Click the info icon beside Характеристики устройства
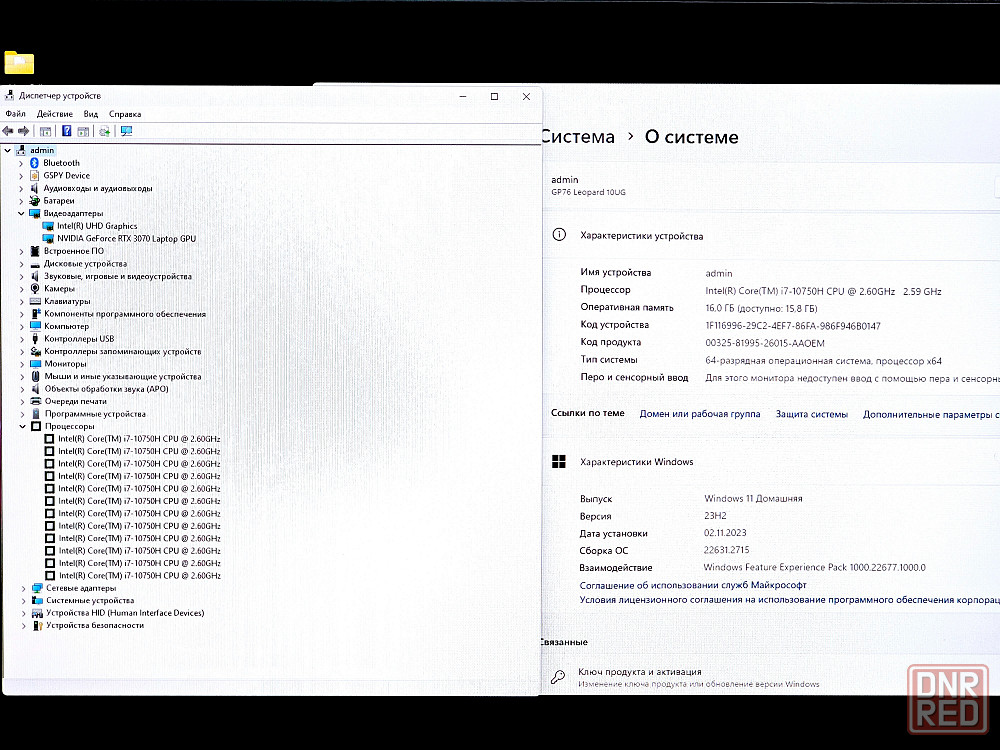The width and height of the screenshot is (1000, 750). 559,235
